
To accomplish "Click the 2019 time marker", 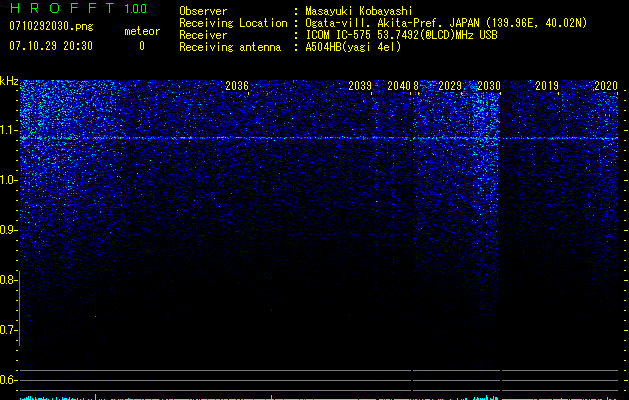I will [x=547, y=86].
